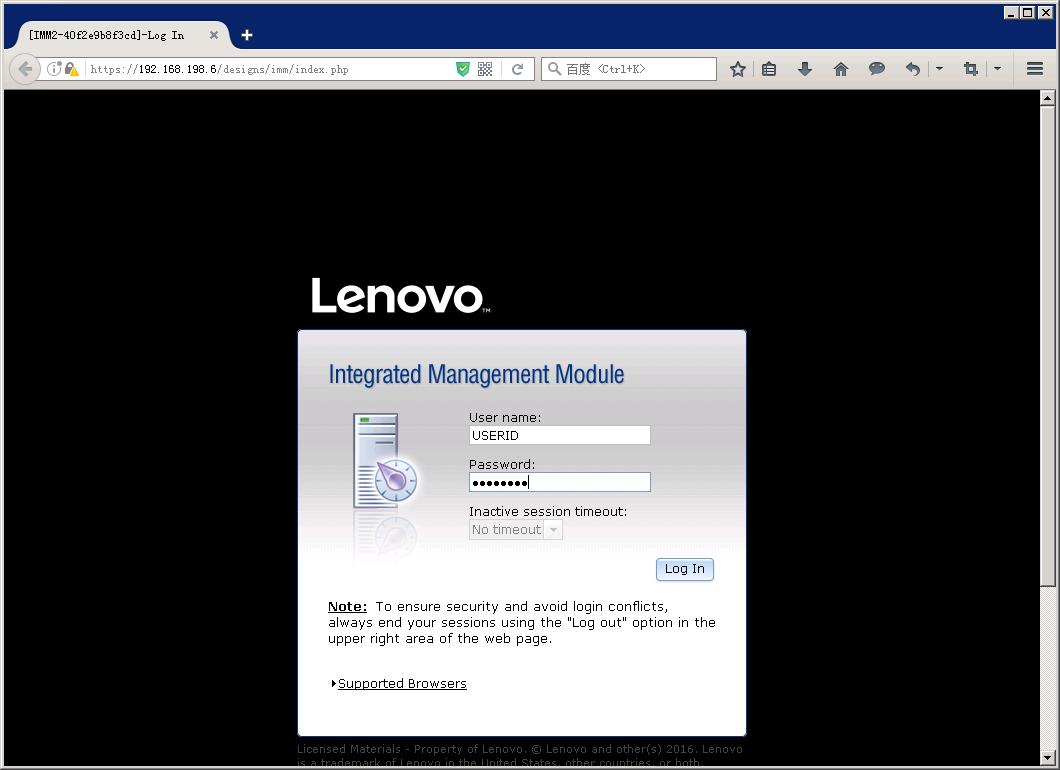Click the green security shield icon
This screenshot has width=1060, height=770.
click(463, 69)
